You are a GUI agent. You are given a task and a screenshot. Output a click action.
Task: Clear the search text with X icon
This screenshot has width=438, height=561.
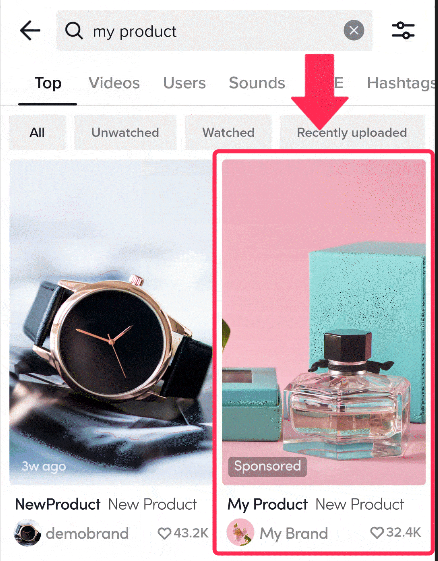coord(354,30)
